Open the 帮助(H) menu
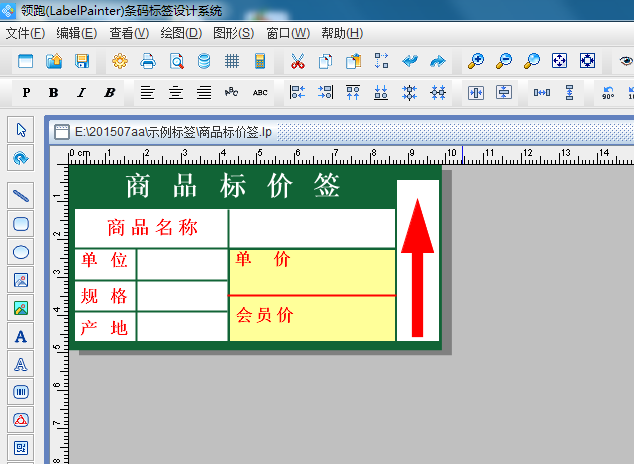 342,33
